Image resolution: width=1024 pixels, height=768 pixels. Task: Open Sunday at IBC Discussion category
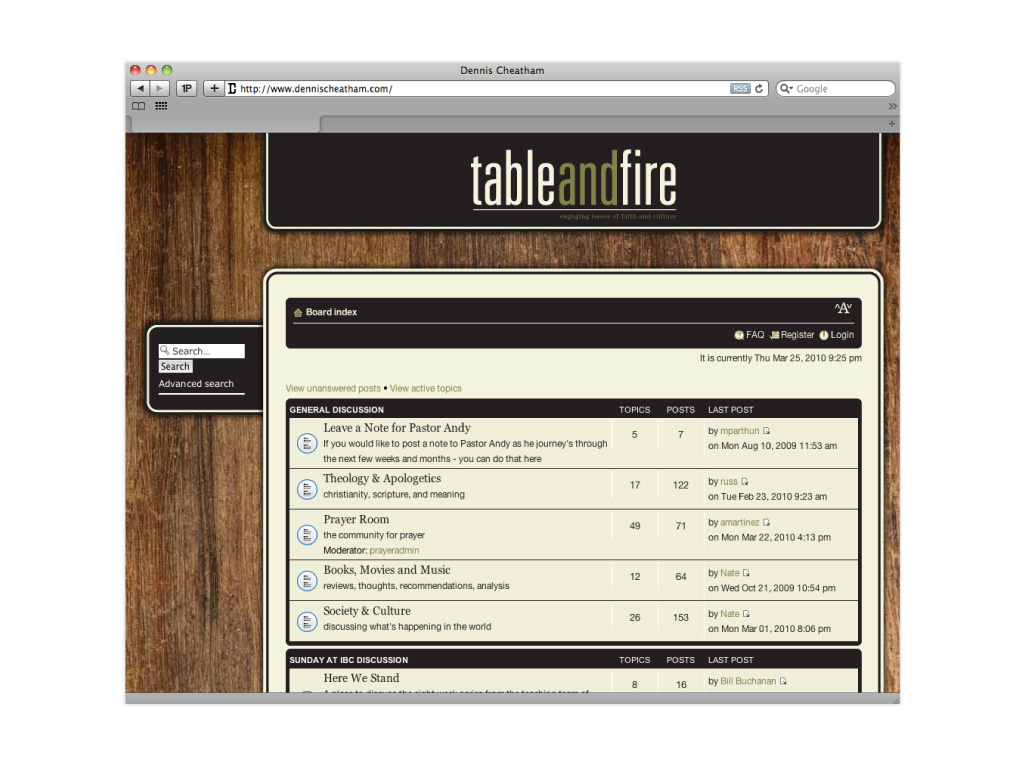point(349,660)
